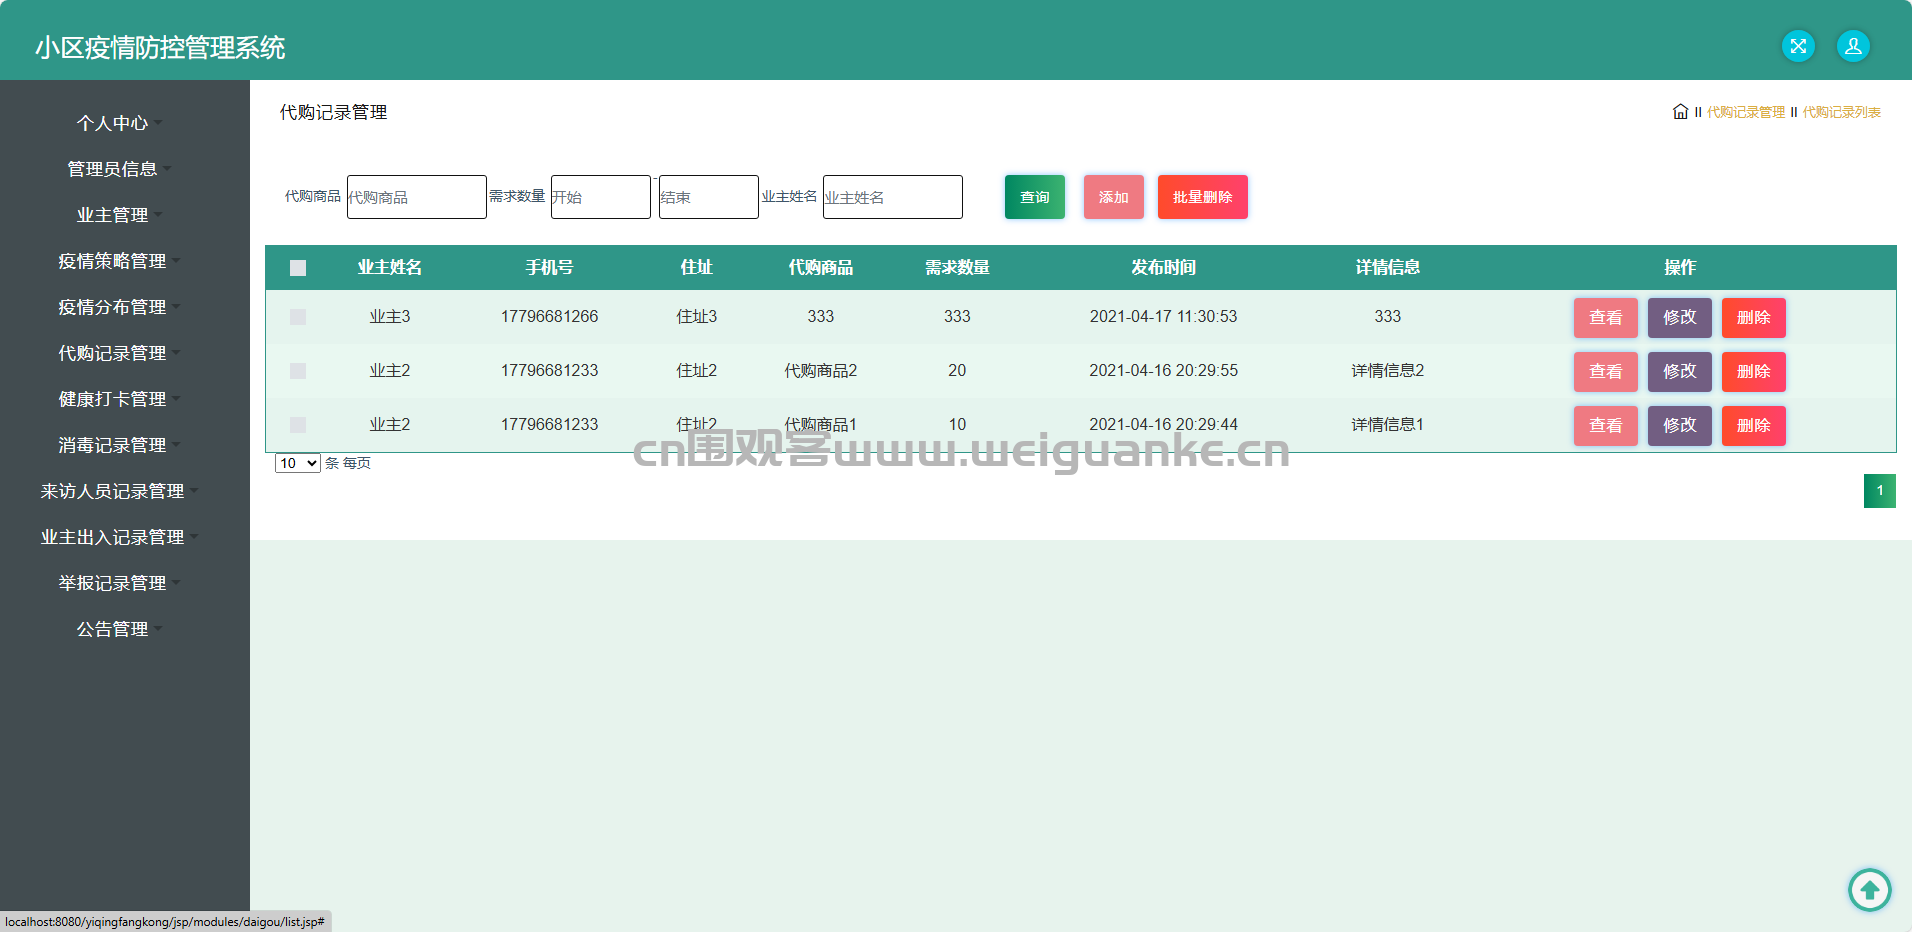Image resolution: width=1912 pixels, height=932 pixels.
Task: Click the 详情信息 column header
Action: click(x=1388, y=267)
